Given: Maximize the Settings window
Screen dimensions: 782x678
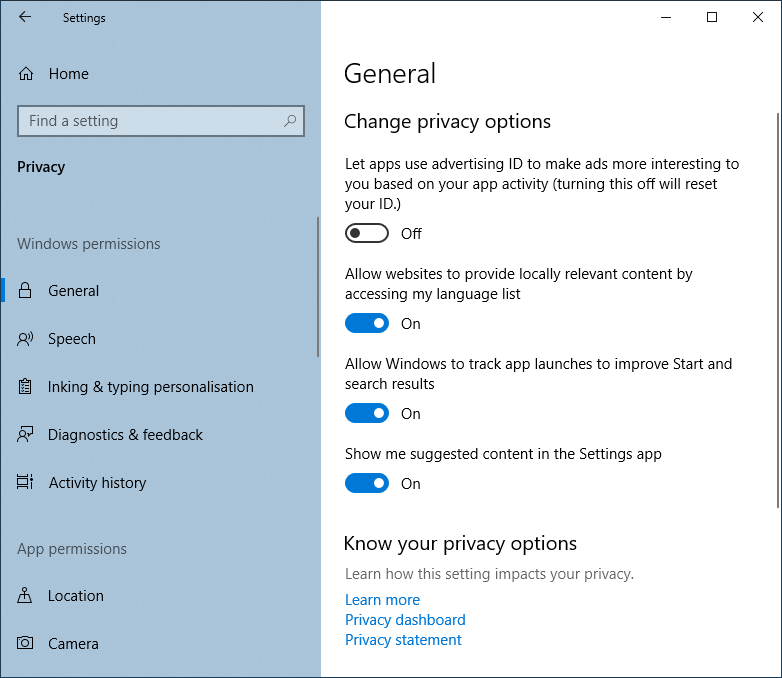Looking at the screenshot, I should (712, 17).
